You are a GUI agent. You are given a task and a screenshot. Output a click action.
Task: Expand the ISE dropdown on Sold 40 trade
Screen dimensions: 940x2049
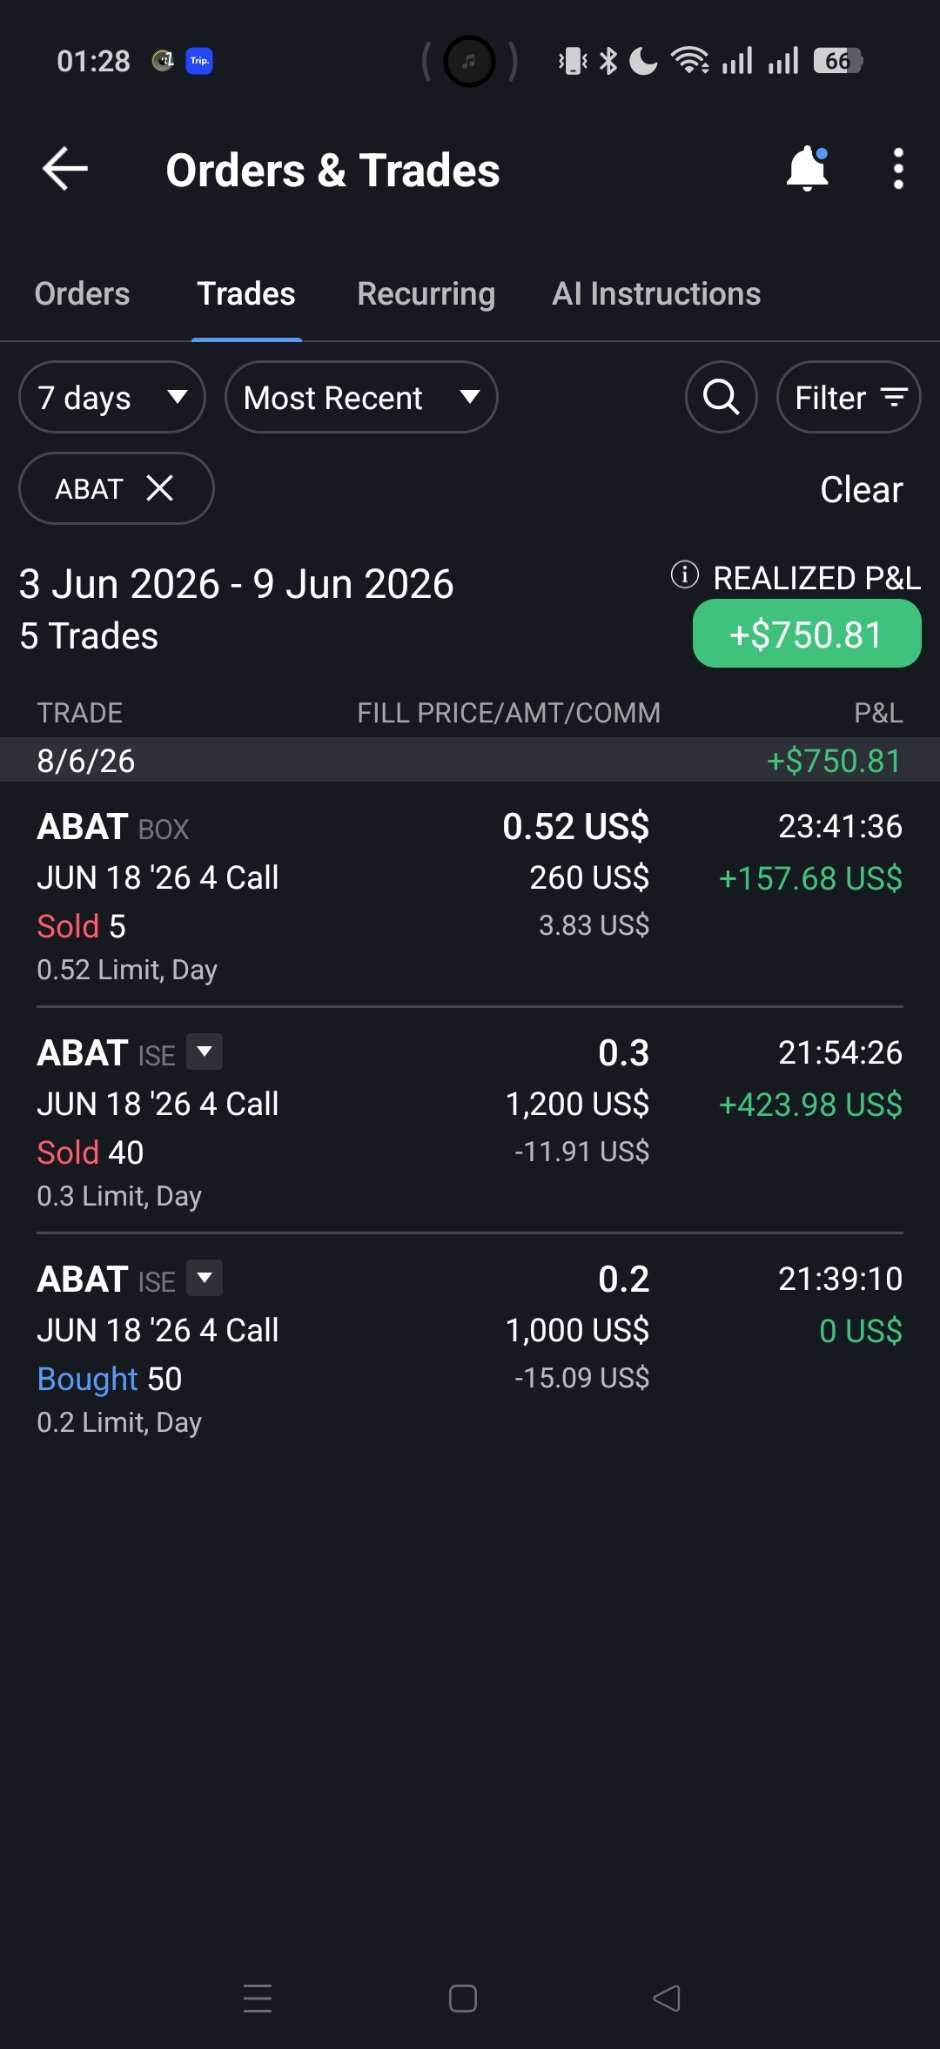[205, 1051]
